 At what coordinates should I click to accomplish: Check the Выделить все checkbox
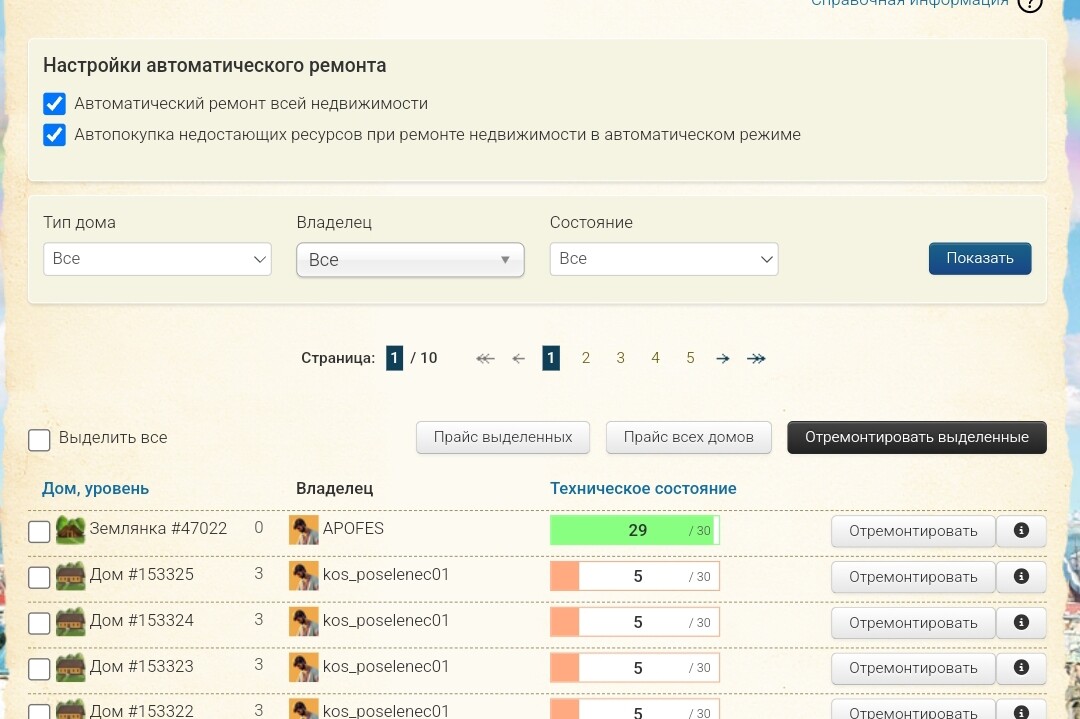coord(39,440)
